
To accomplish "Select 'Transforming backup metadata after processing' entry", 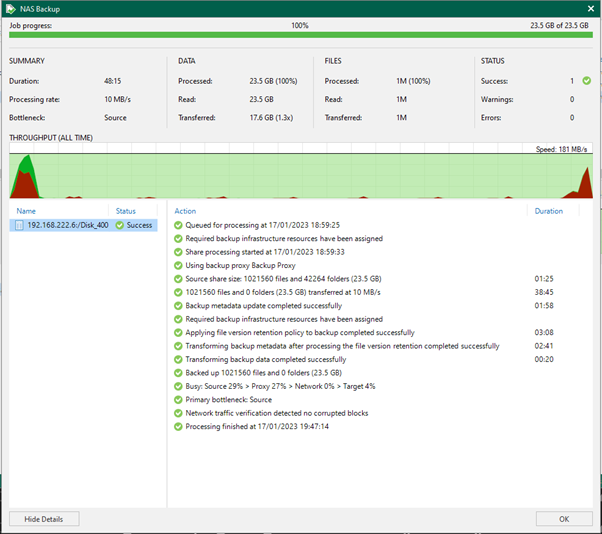I will click(342, 346).
